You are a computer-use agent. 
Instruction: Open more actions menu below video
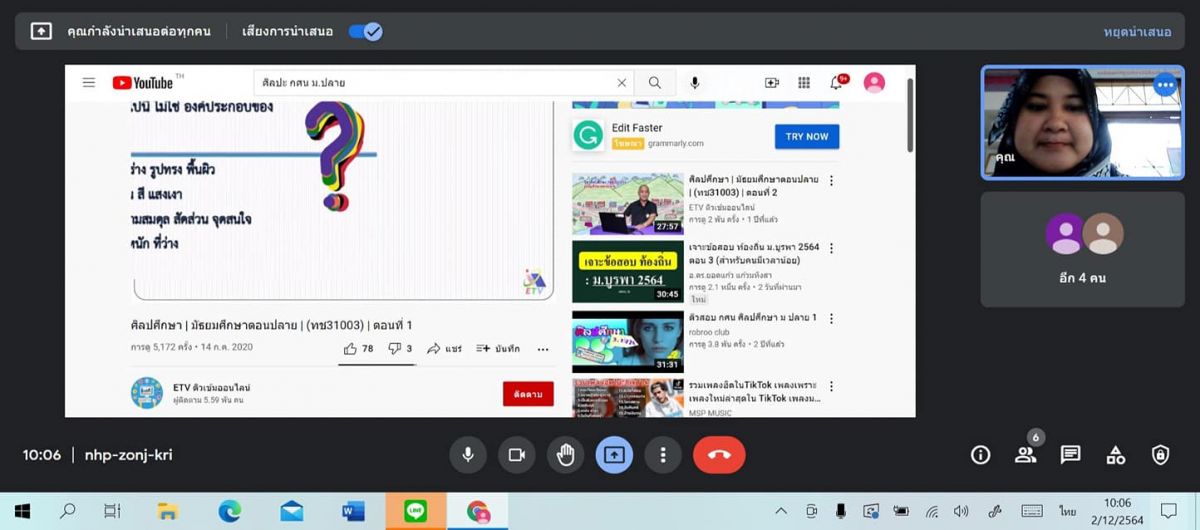(x=543, y=349)
